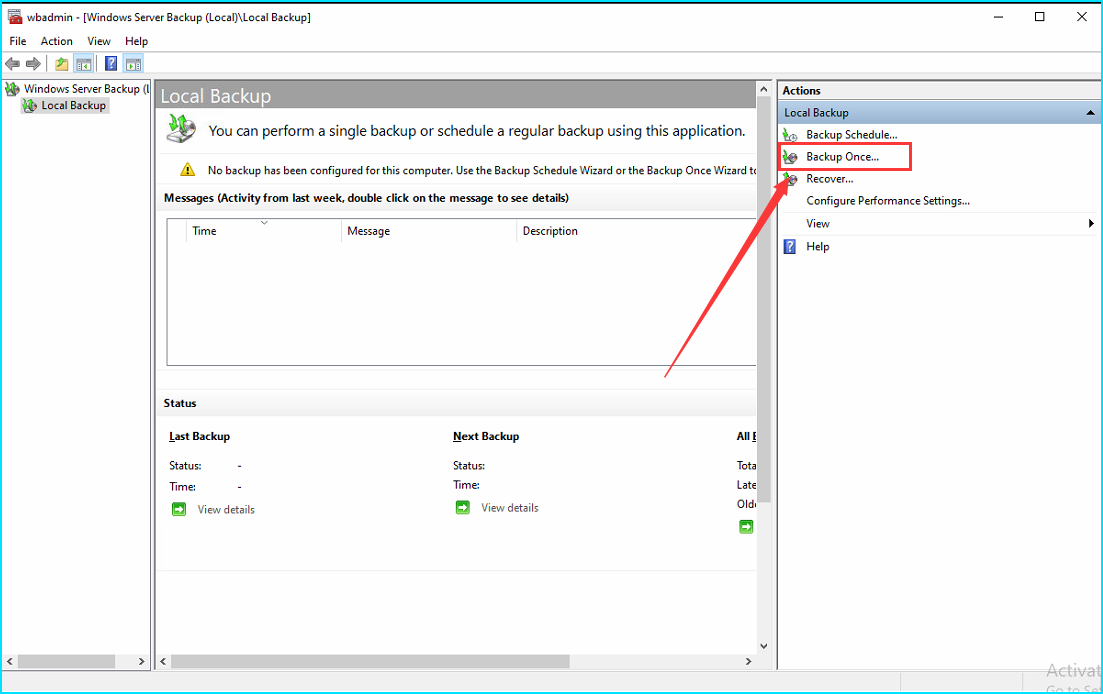Click vertical scrollbar up arrow

[764, 89]
